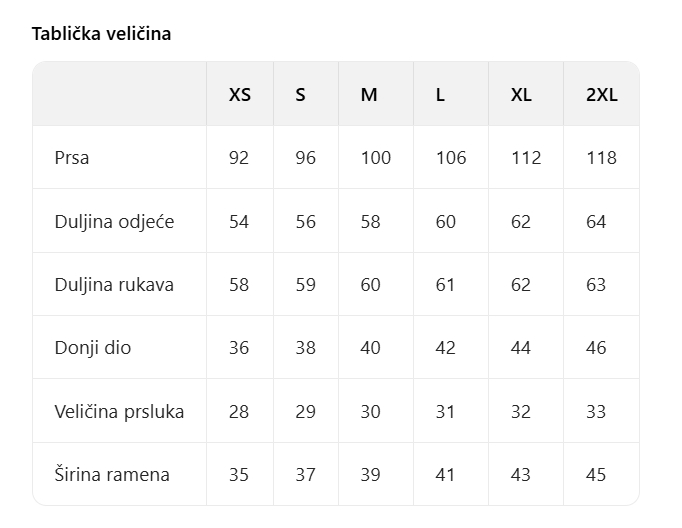
Task: Select Širina ramena value 45
Action: point(596,475)
